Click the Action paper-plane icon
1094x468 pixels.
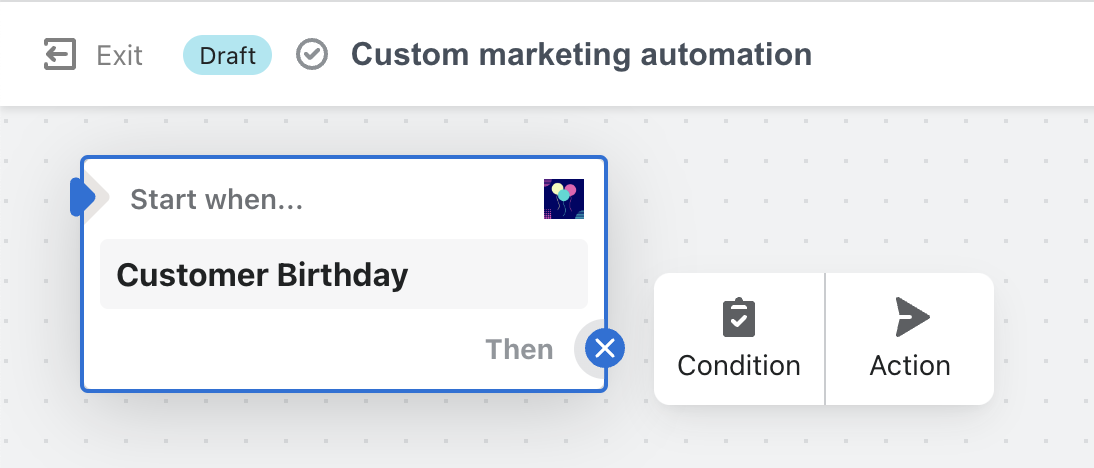[x=911, y=317]
